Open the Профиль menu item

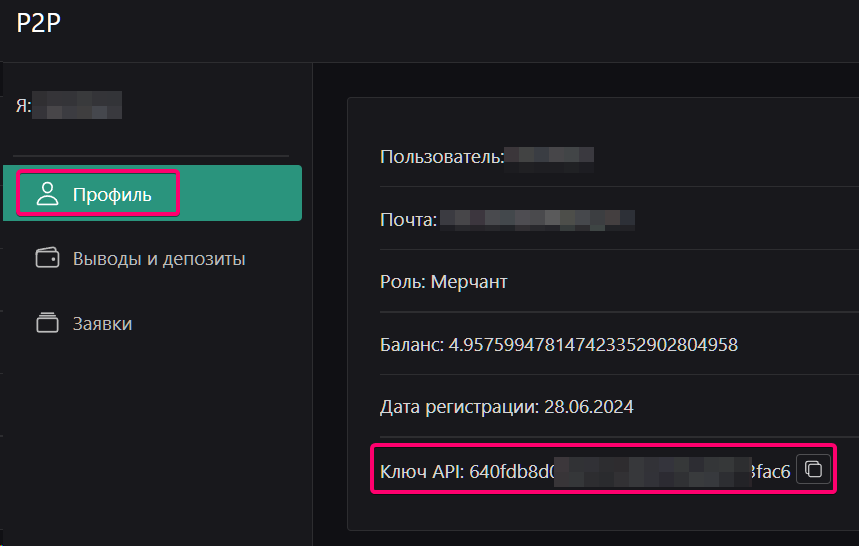point(111,194)
